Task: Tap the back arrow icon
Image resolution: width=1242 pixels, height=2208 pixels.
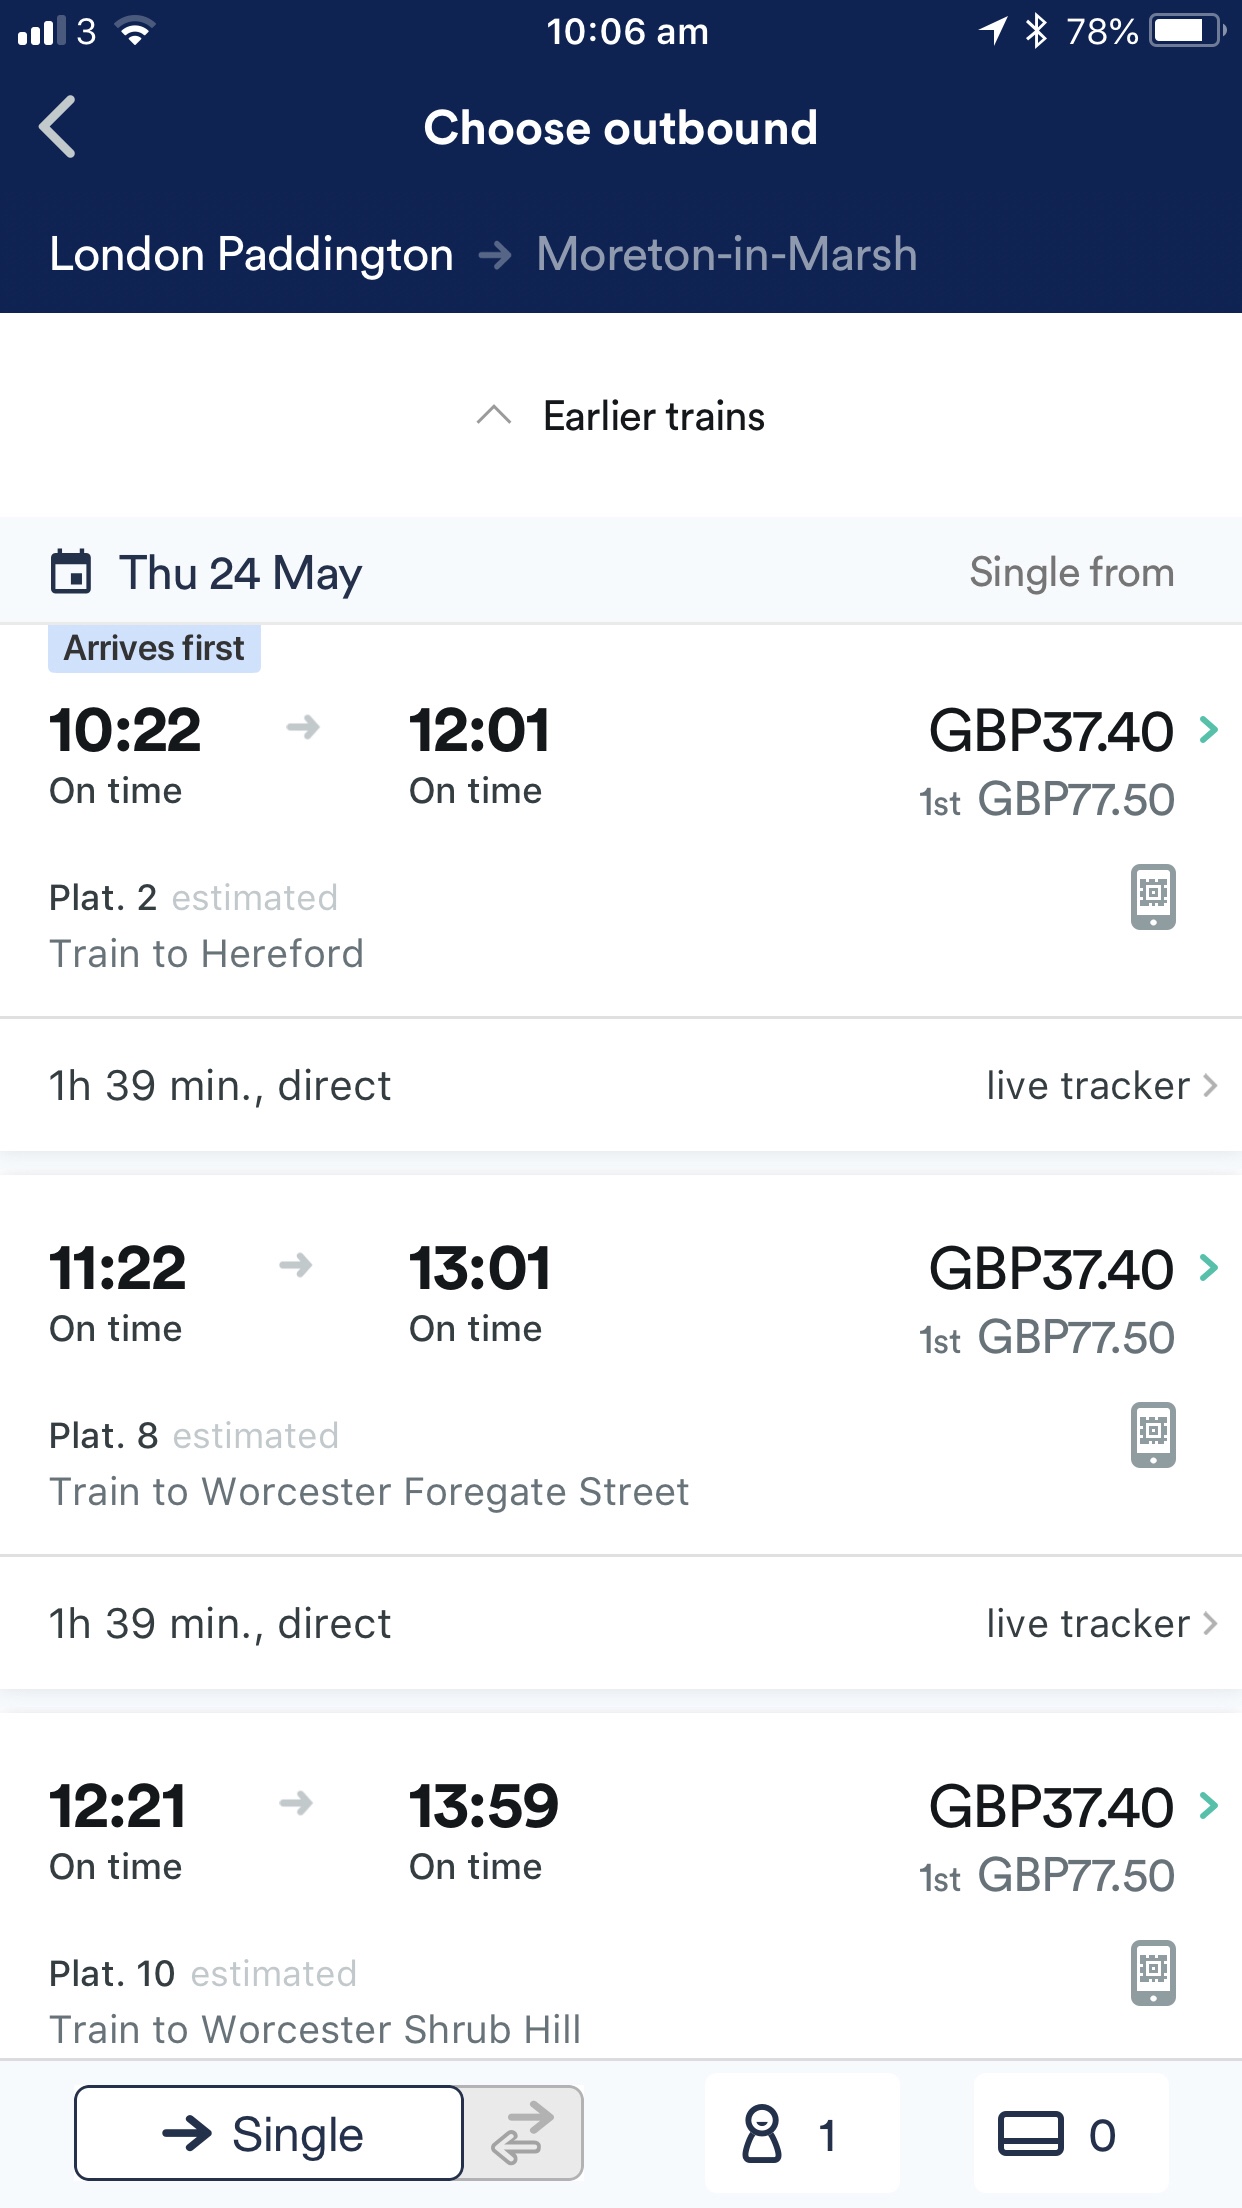Action: 58,127
